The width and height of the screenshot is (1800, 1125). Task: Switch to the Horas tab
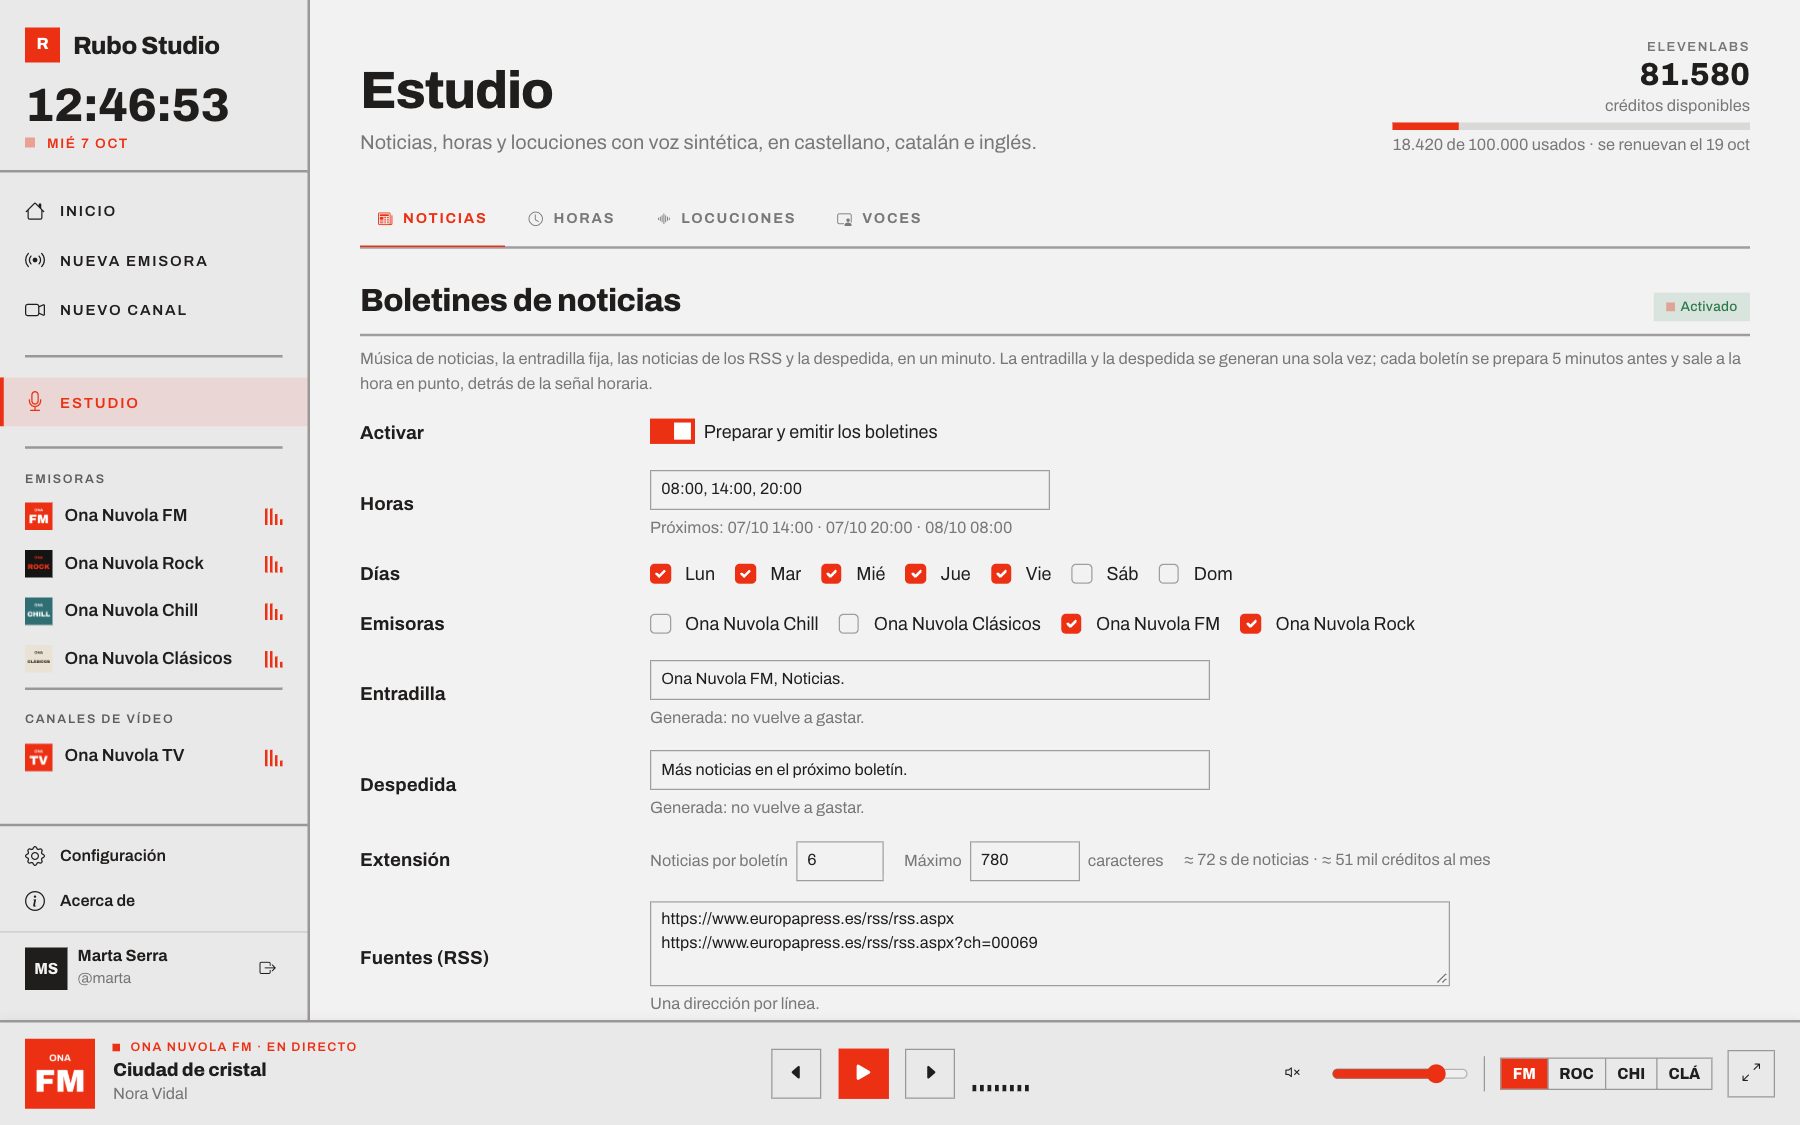tap(571, 219)
